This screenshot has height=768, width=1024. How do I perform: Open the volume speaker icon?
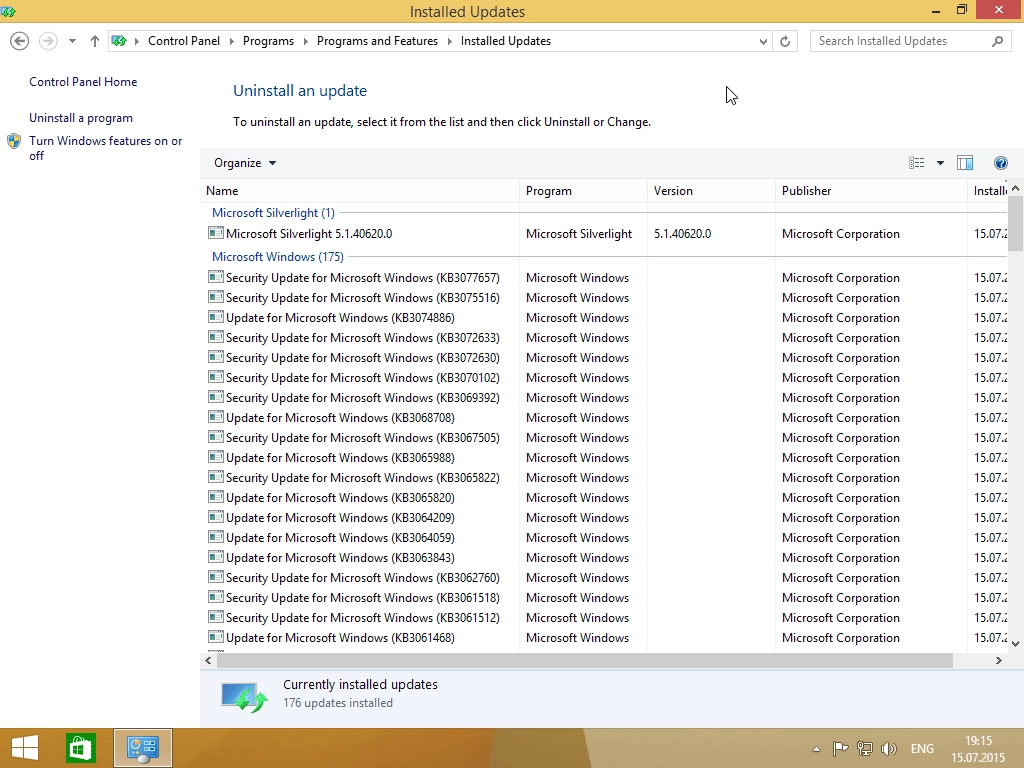coord(889,748)
